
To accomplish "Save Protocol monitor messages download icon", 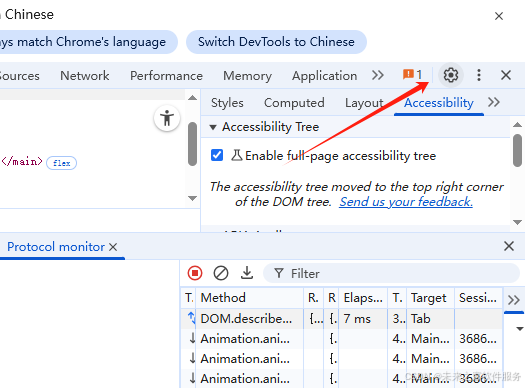I will 247,273.
